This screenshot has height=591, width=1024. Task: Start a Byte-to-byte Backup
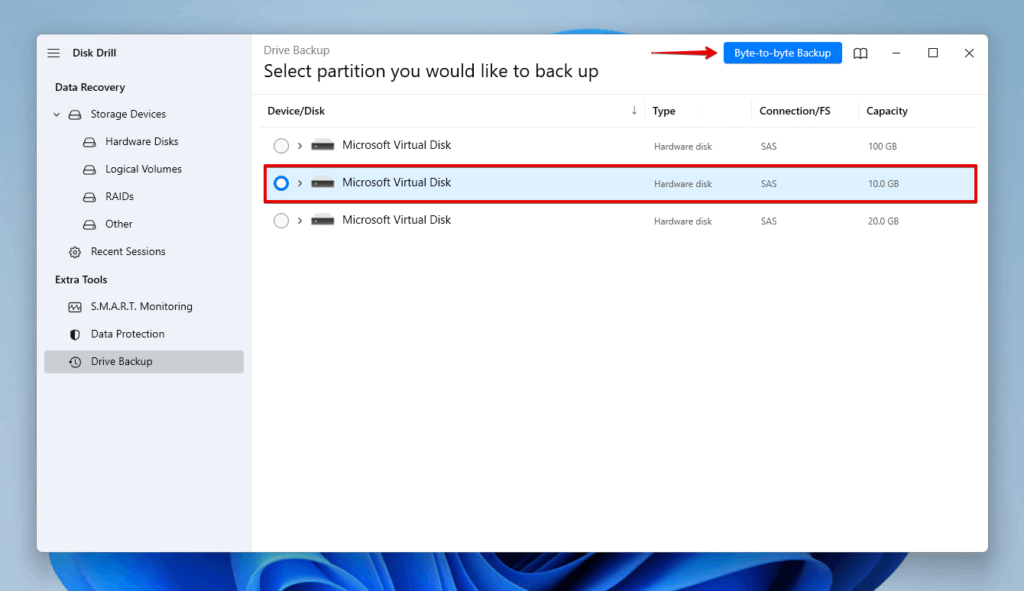pos(782,53)
